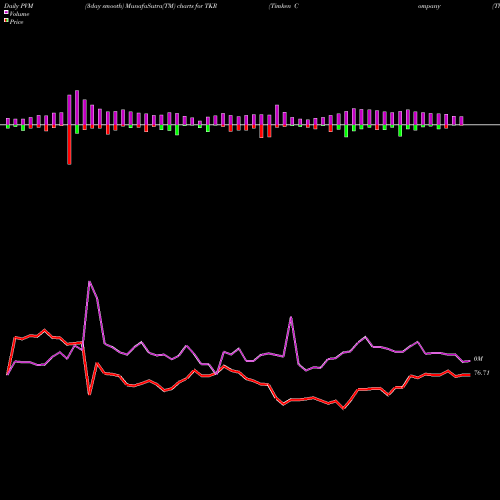Select the 'Price' legend label
This screenshot has height=500, width=500.
coord(16,22)
